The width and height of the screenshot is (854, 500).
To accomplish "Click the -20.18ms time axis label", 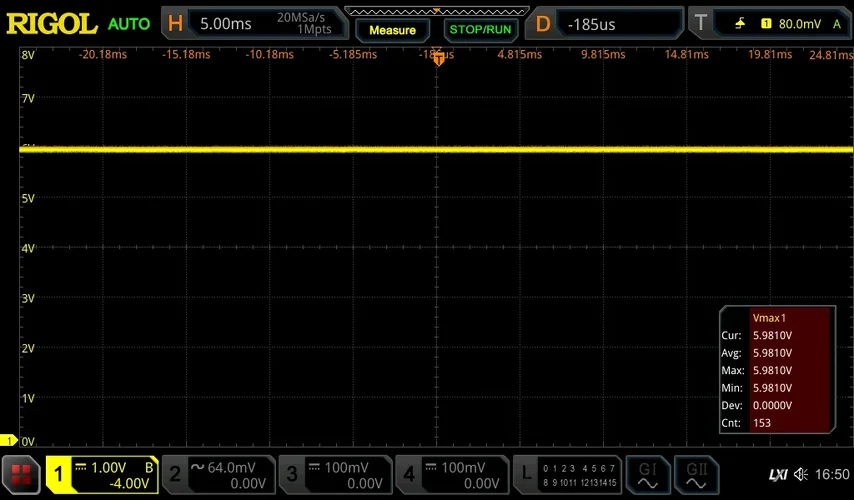I will [102, 54].
